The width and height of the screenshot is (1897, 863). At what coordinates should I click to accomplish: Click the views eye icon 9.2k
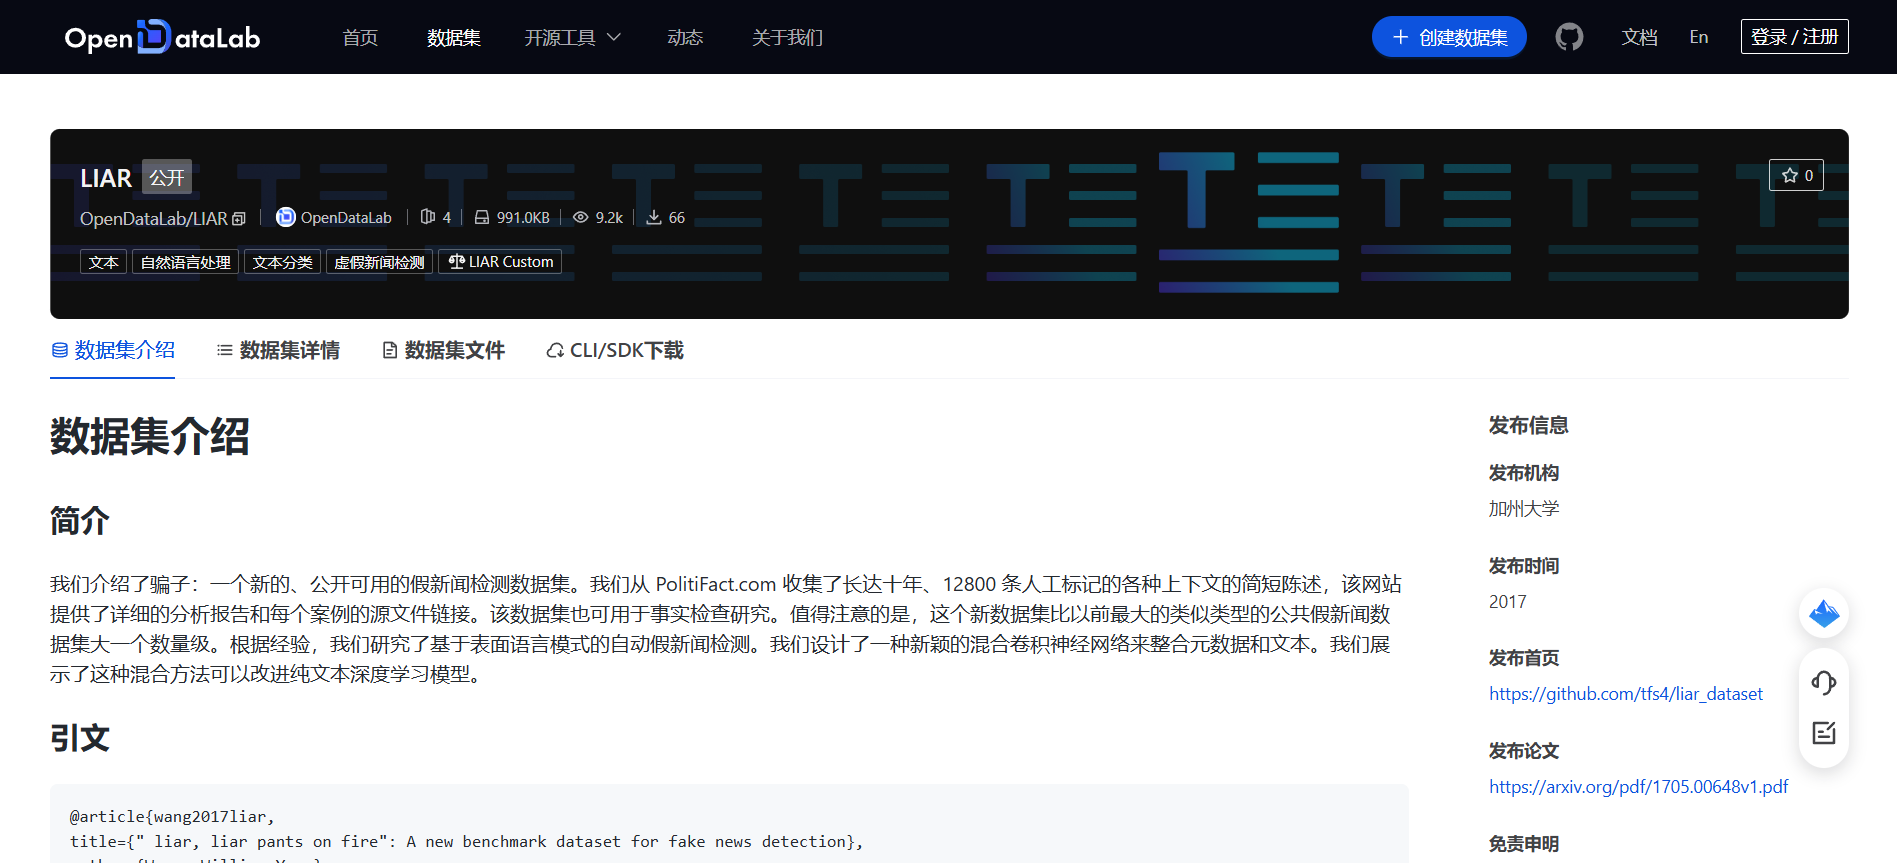point(580,217)
